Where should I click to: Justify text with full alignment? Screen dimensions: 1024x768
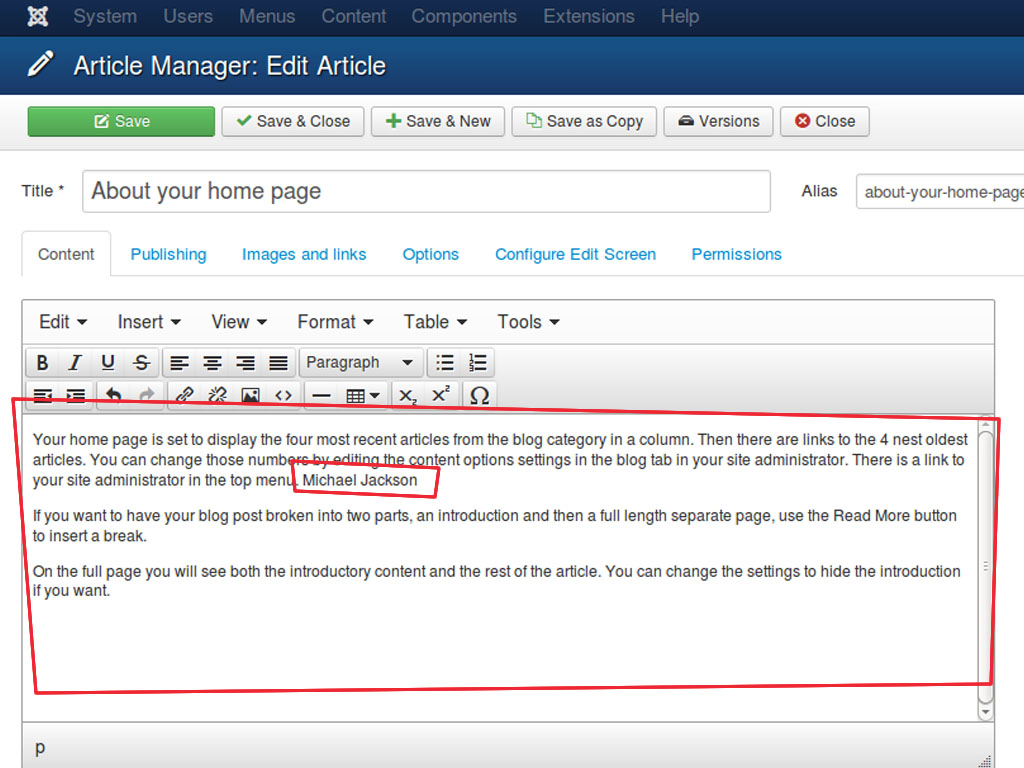pos(278,363)
